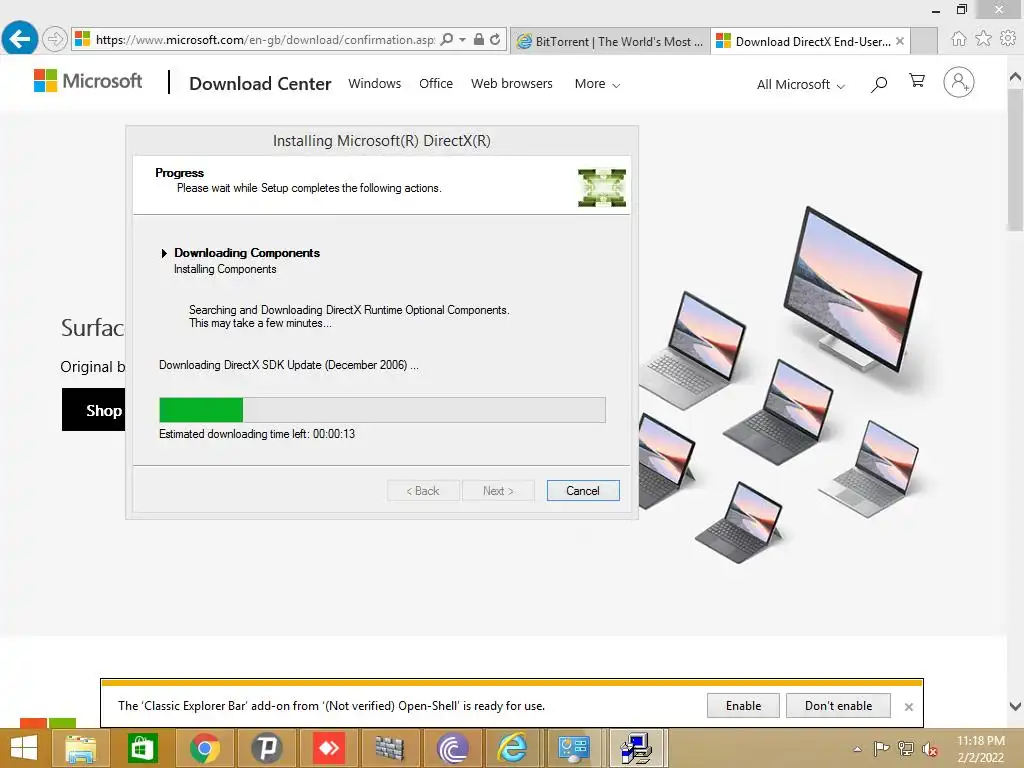Open the shopping cart icon
The width and height of the screenshot is (1024, 768).
point(917,81)
